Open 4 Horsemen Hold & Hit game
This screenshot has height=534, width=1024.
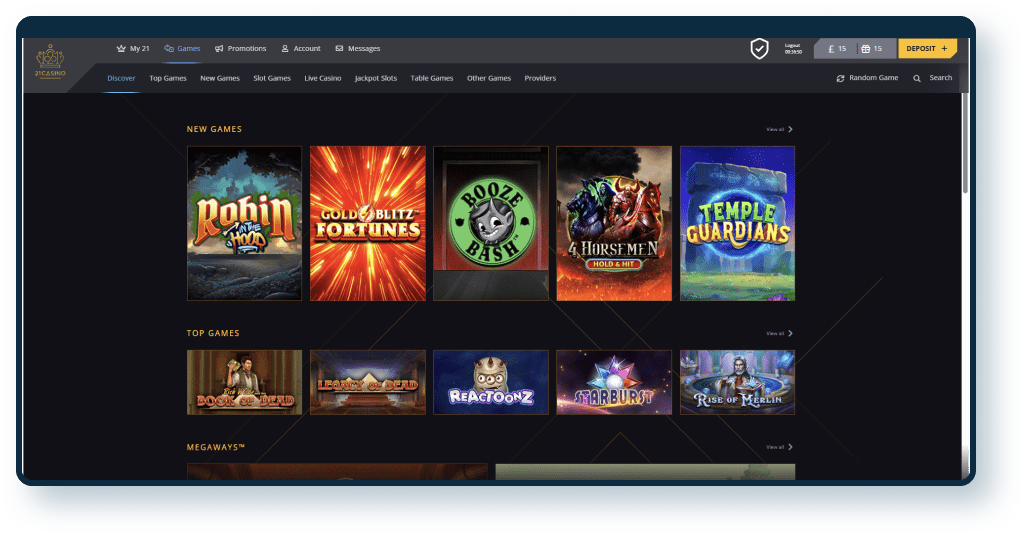click(x=614, y=223)
